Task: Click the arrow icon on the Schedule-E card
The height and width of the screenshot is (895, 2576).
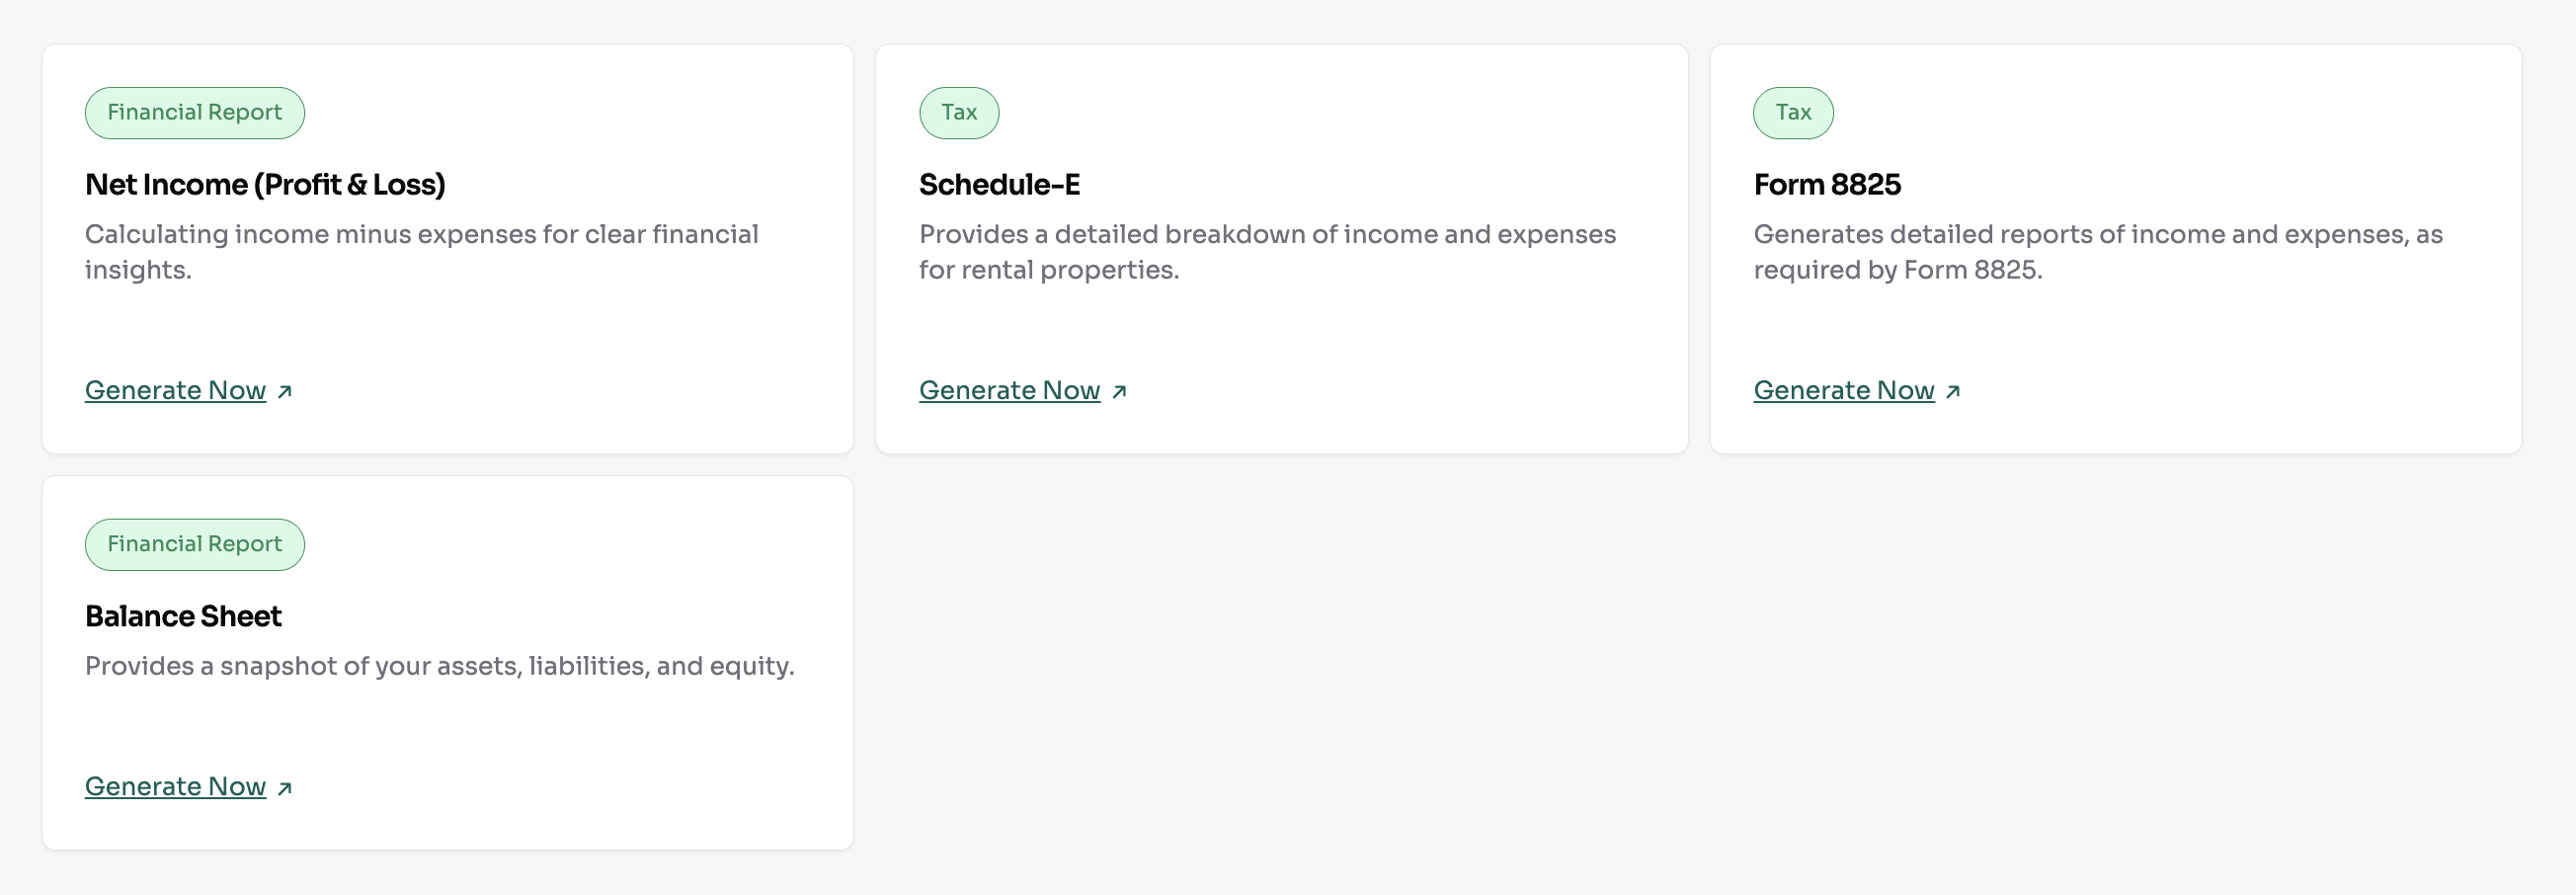Action: (x=1119, y=392)
